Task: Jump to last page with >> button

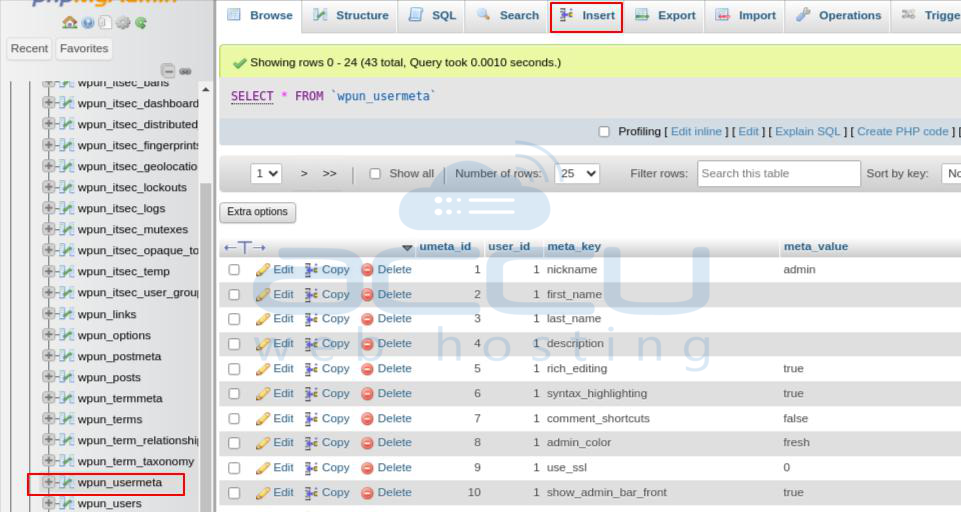Action: tap(330, 174)
